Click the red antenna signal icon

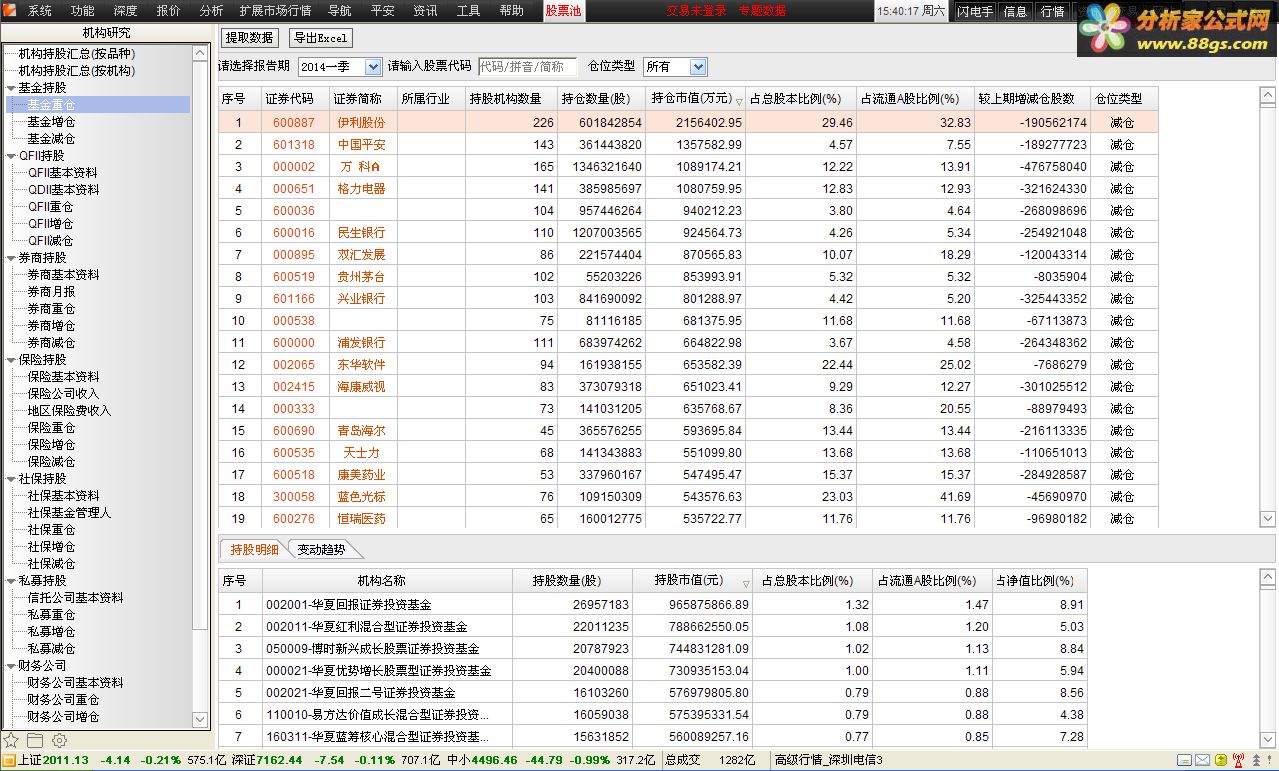[1237, 761]
